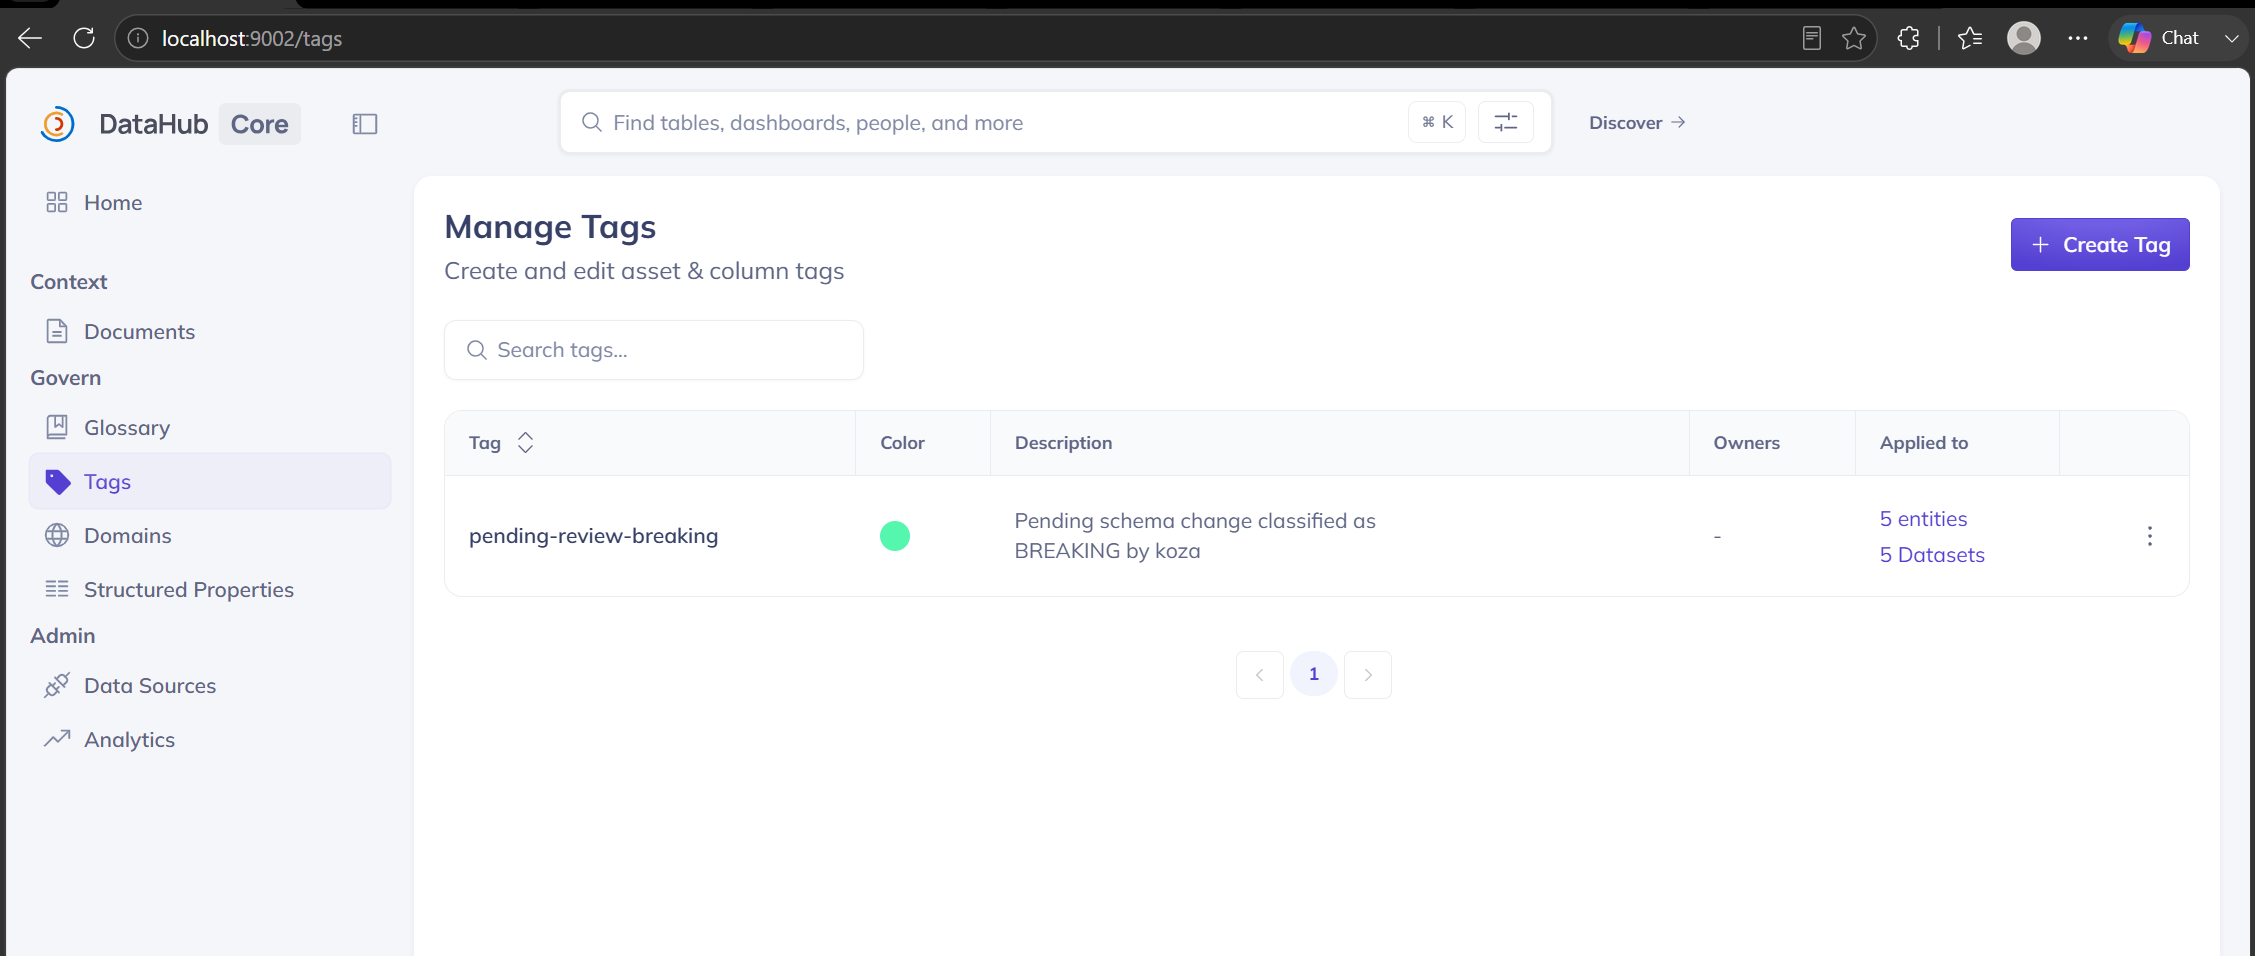Viewport: 2255px width, 956px height.
Task: Click the Create Tag button
Action: tap(2100, 245)
